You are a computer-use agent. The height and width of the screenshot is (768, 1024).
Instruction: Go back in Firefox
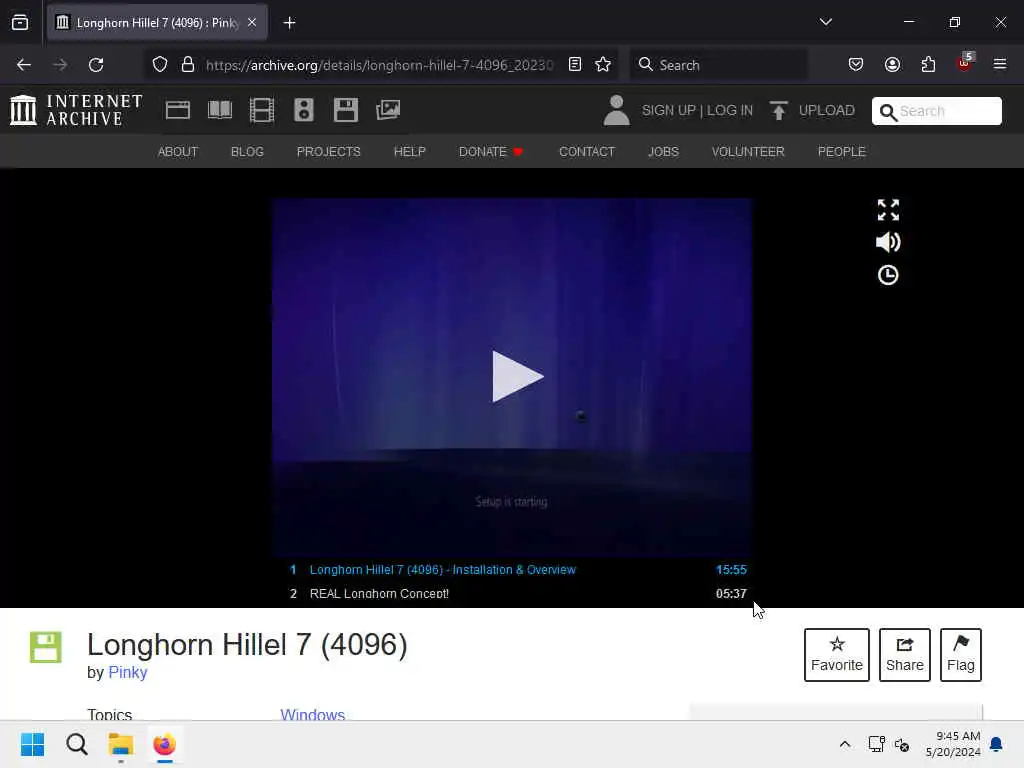pos(24,65)
